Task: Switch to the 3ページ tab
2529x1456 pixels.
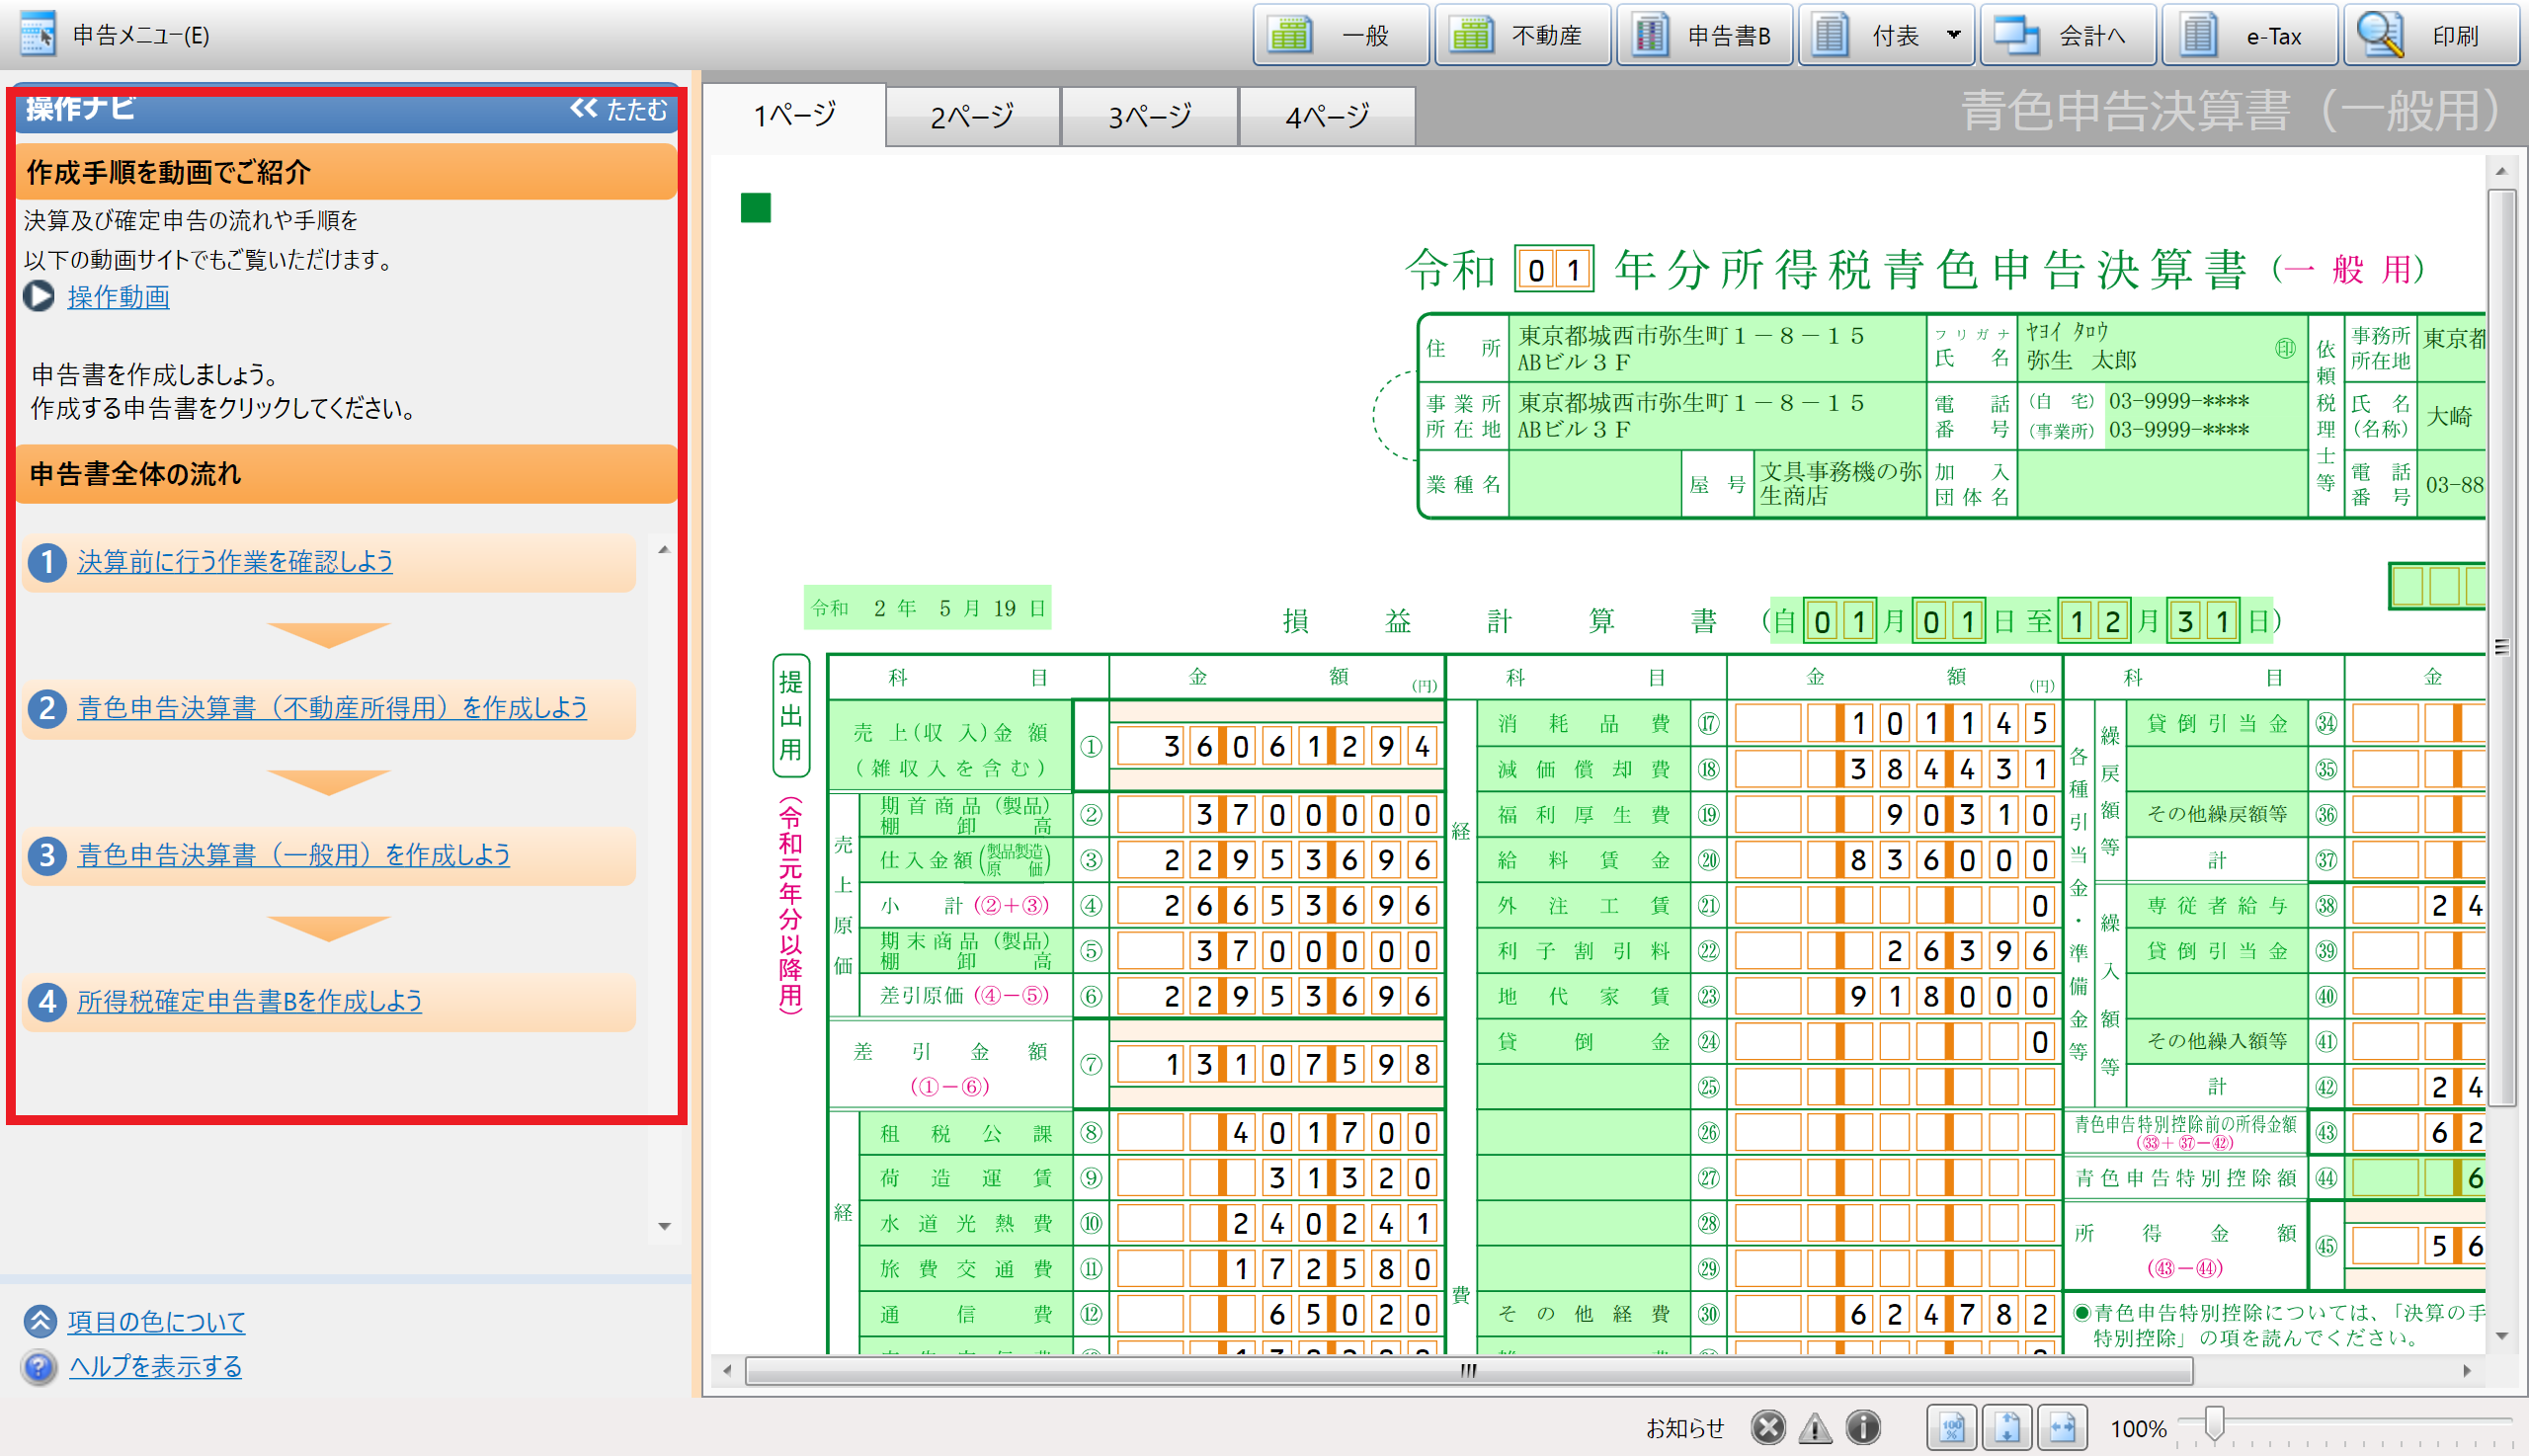Action: point(1150,117)
